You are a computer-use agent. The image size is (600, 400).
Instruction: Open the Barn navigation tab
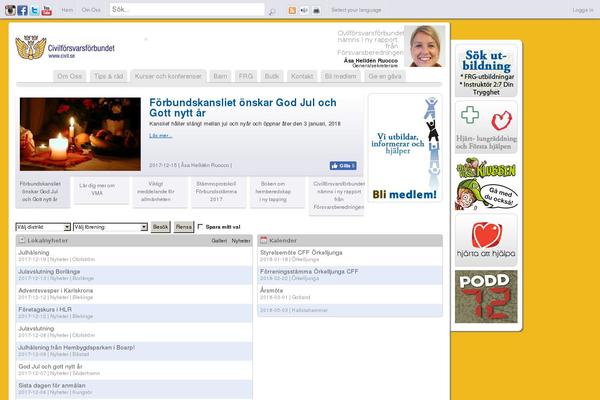(220, 76)
